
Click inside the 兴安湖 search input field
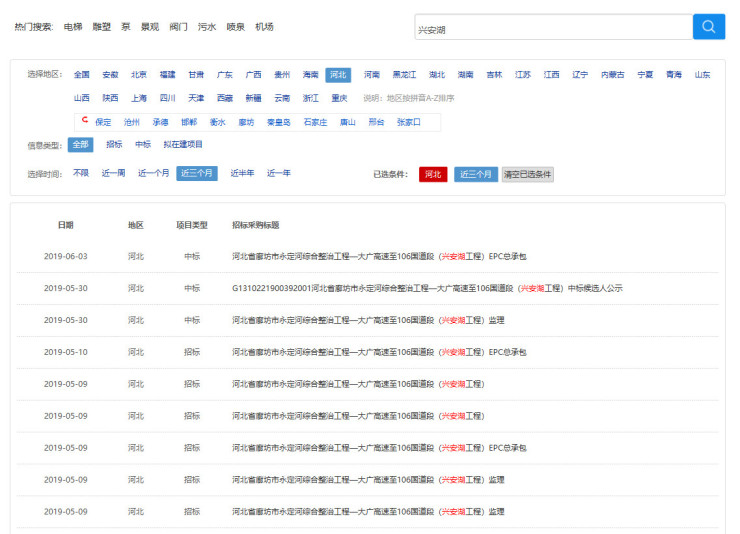tap(552, 28)
